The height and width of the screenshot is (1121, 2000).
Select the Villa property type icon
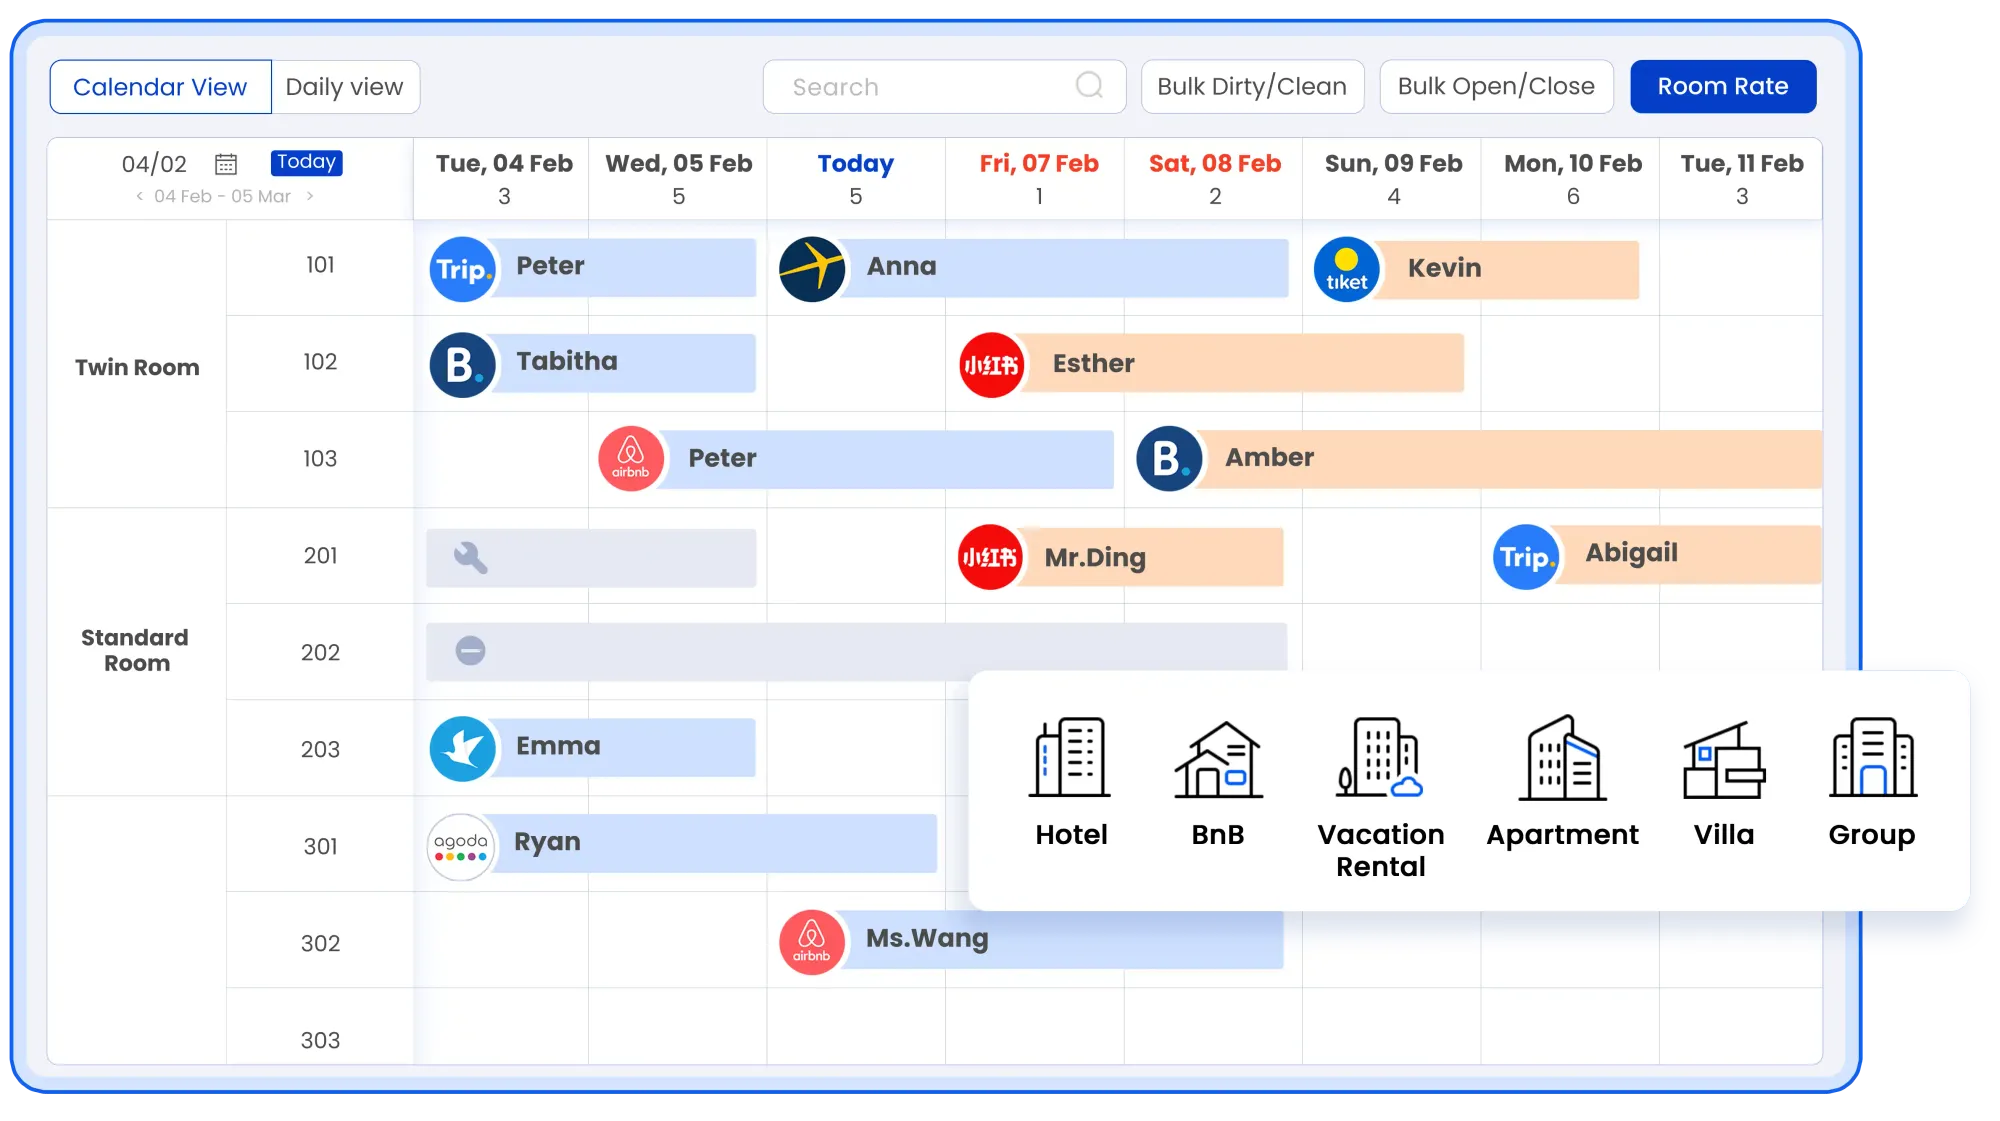(1722, 760)
